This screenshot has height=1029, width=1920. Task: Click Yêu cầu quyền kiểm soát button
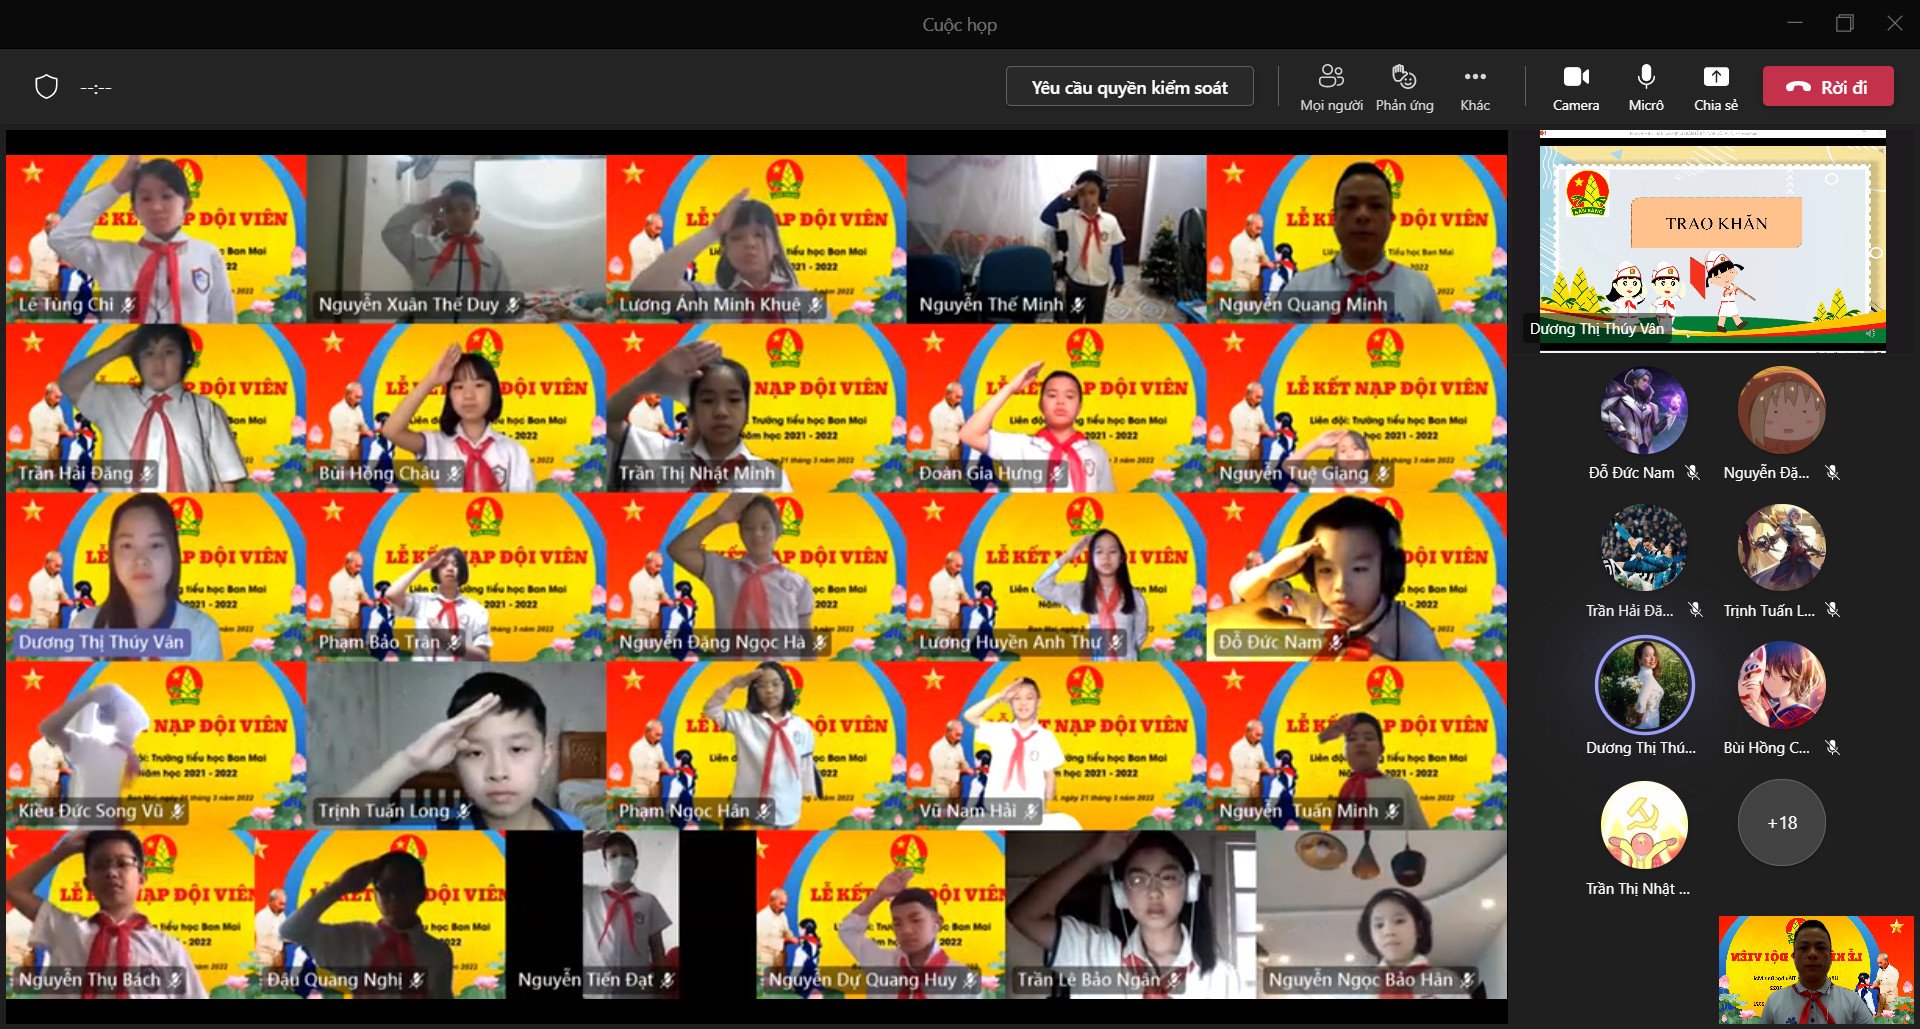click(x=1129, y=87)
